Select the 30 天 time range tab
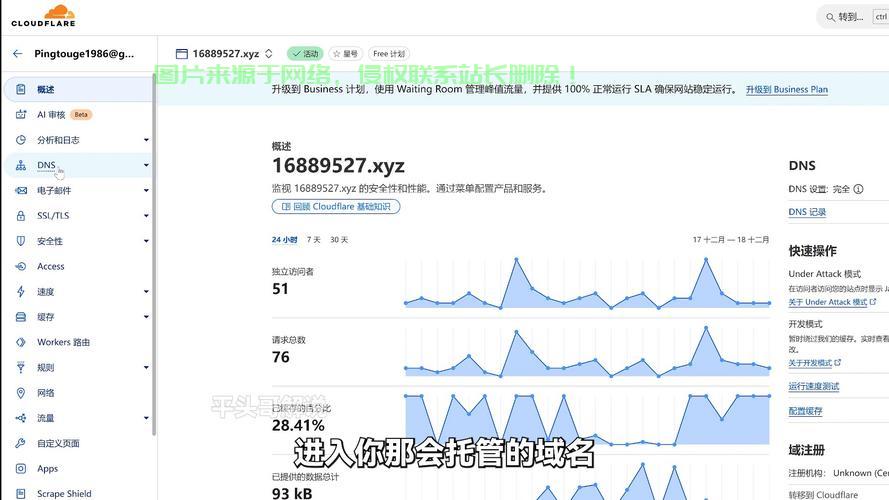889x500 pixels. point(339,240)
